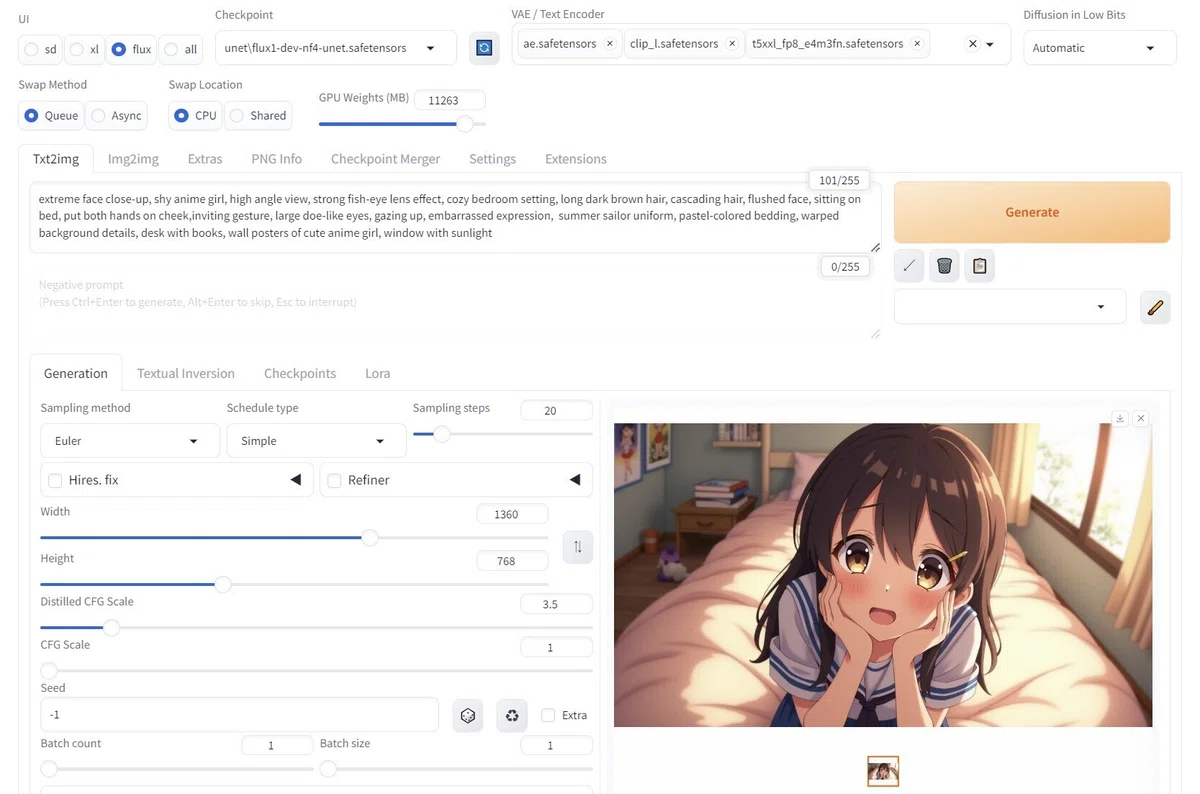This screenshot has width=1200, height=794.
Task: Select the output image thumbnail below preview
Action: tap(883, 771)
